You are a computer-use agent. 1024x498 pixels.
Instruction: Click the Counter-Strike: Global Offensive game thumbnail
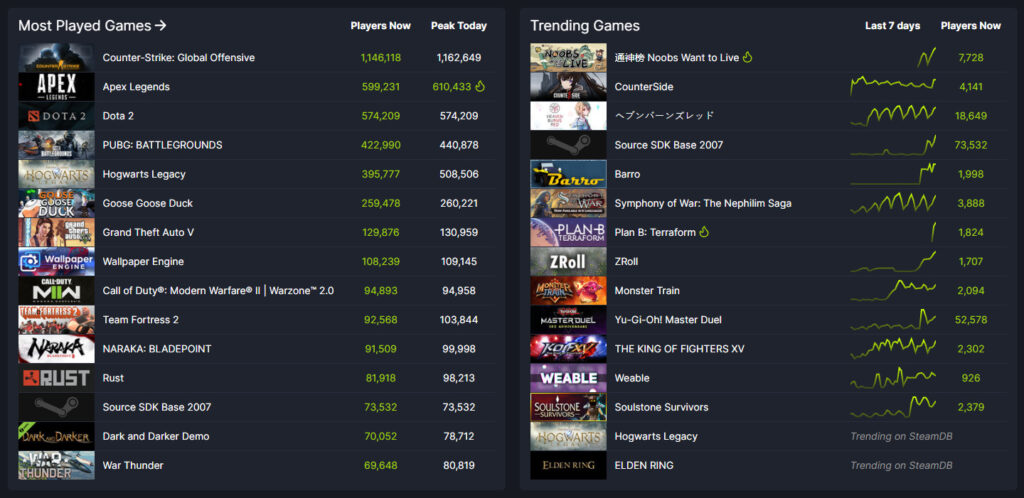(56, 58)
